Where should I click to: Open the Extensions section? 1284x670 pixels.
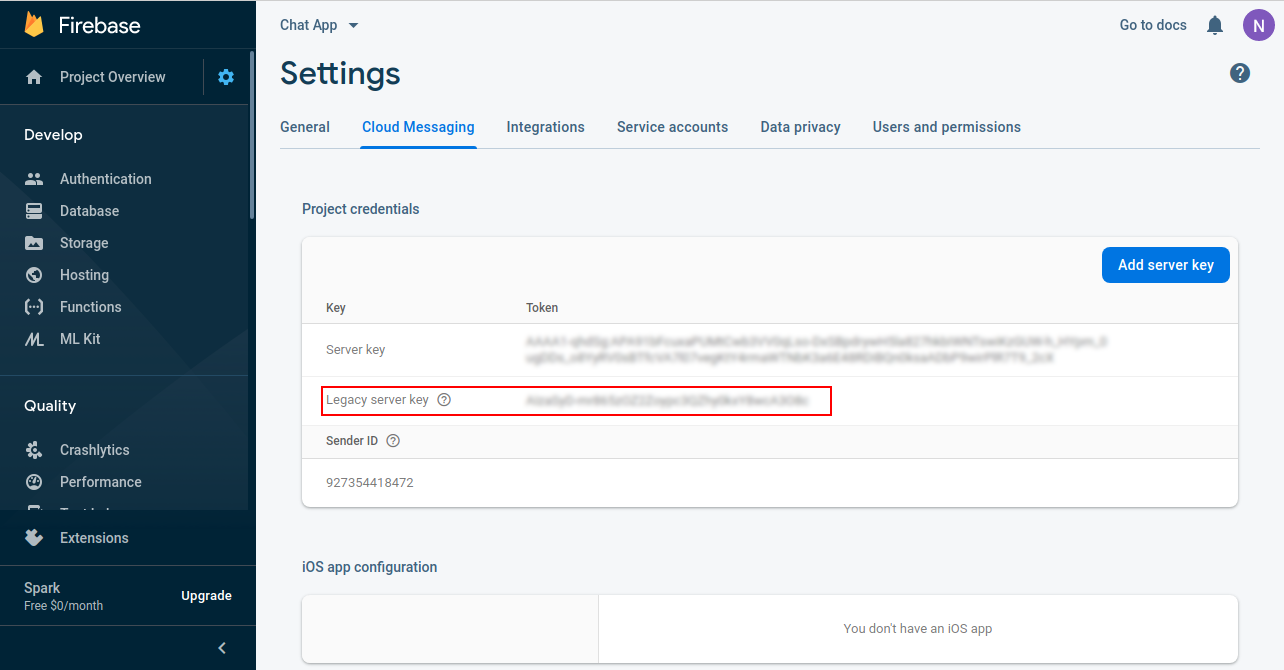coord(93,537)
